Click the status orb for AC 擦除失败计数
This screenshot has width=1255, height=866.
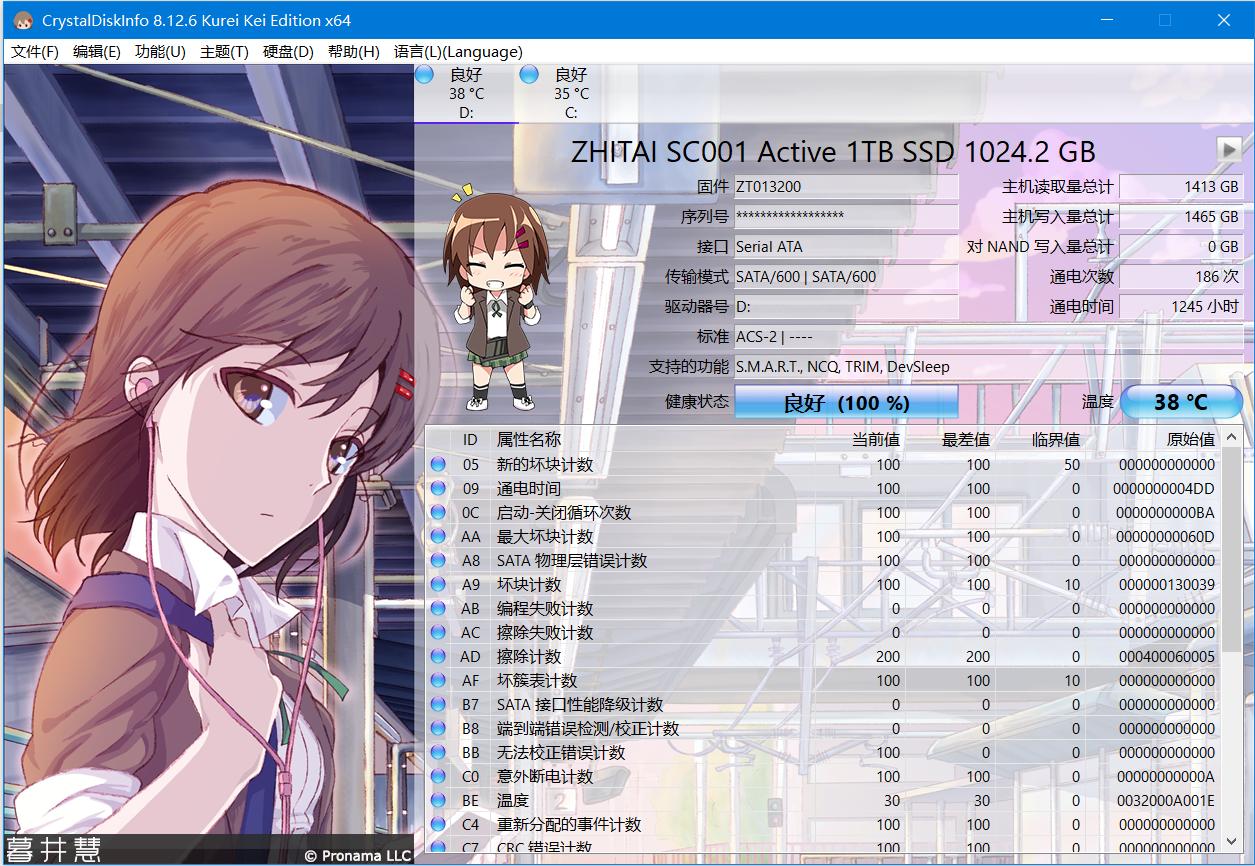(438, 632)
